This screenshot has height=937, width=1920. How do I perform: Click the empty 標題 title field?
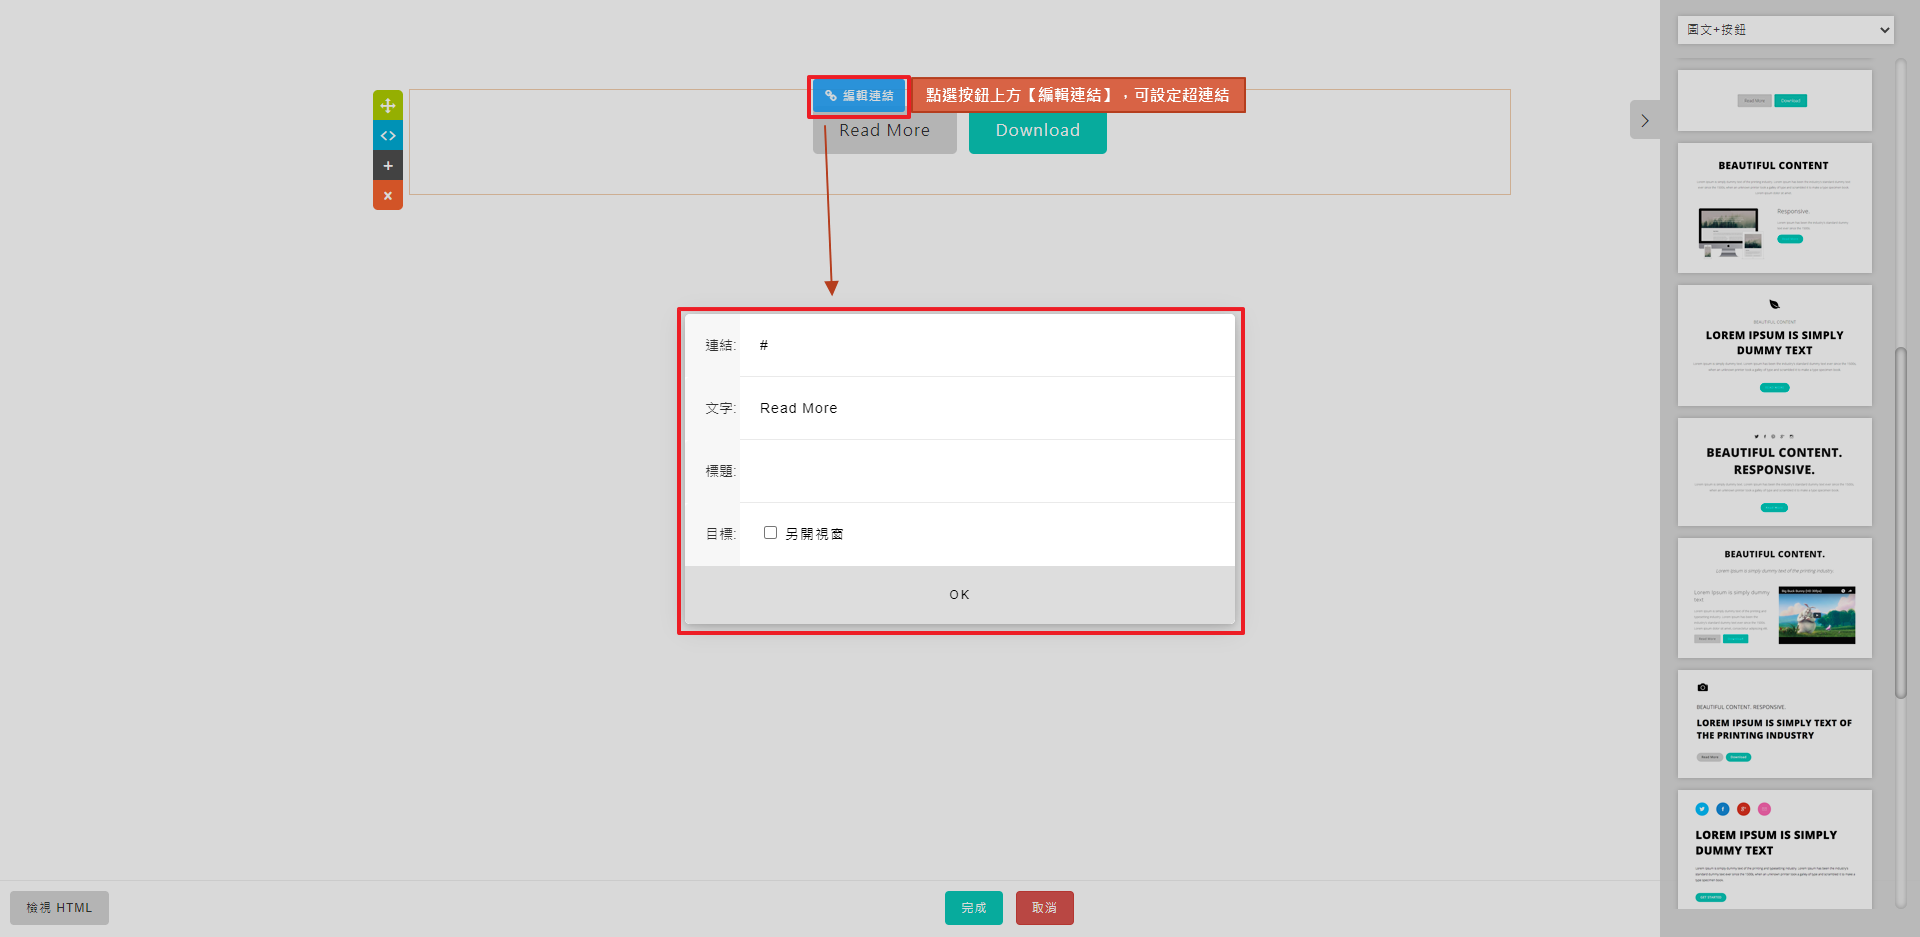(x=986, y=471)
